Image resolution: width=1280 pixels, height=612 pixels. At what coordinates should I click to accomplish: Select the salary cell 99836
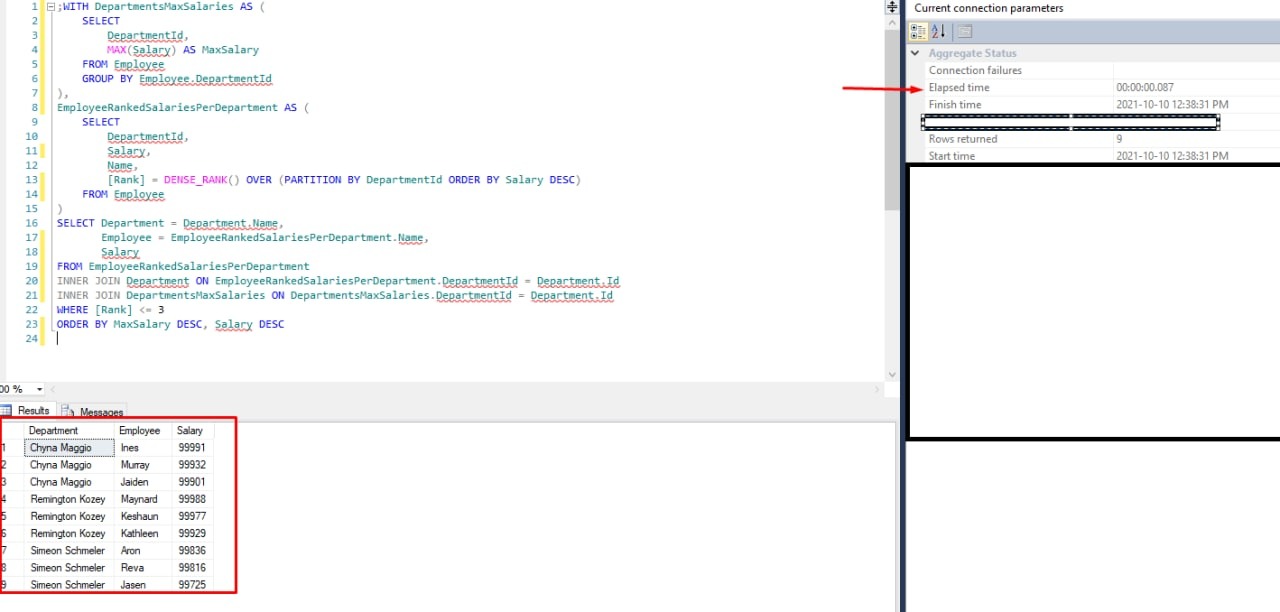pos(193,550)
